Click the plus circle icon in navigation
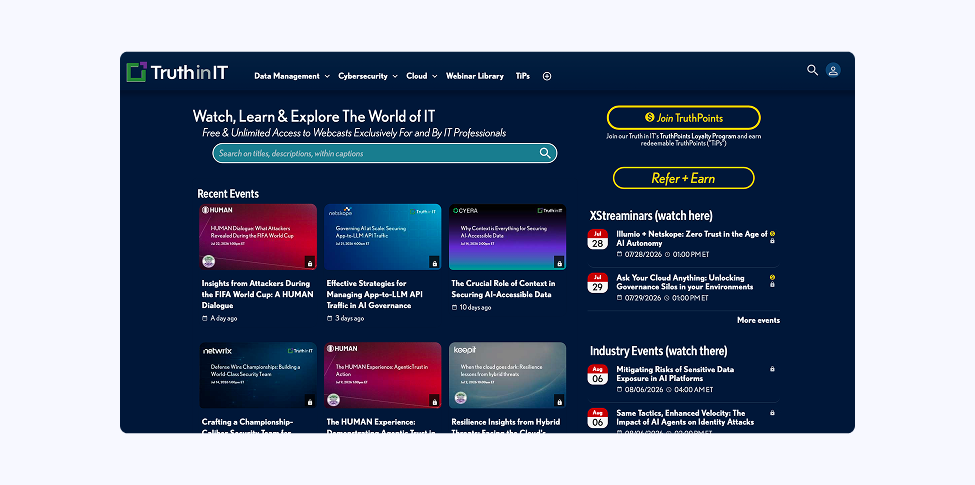 pos(547,76)
